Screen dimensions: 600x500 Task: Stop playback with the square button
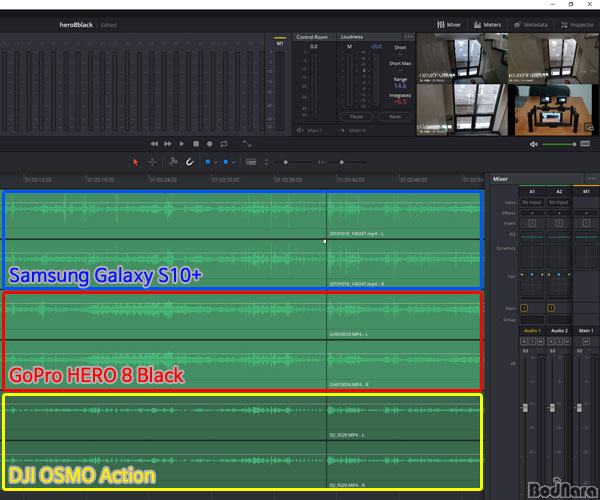pos(196,144)
